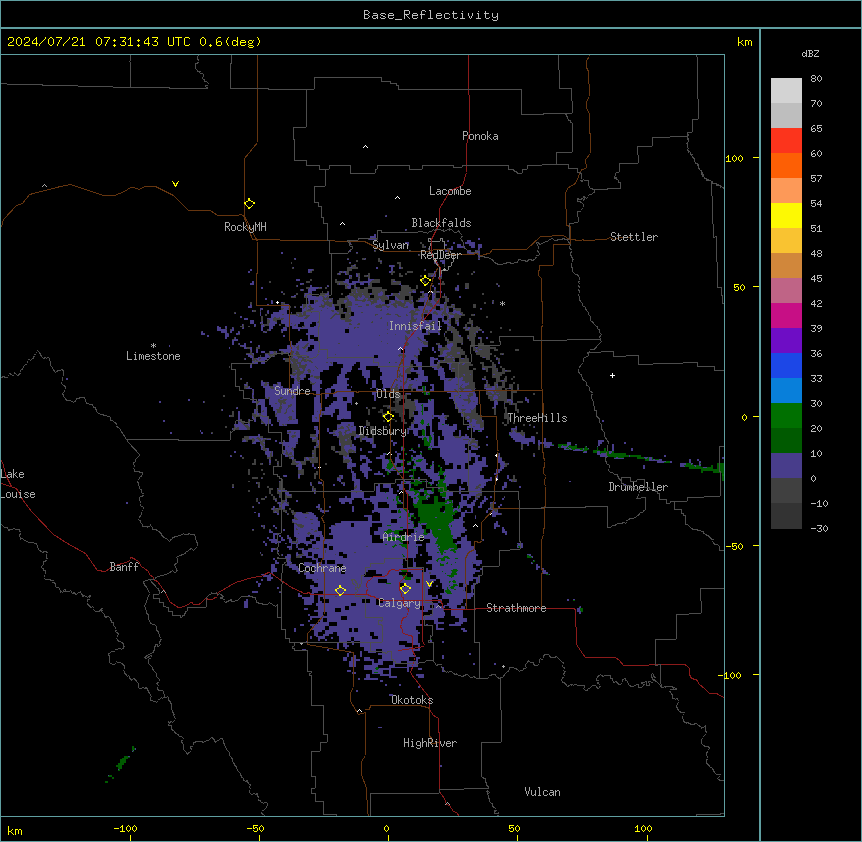Screen dimensions: 862x842
Task: Click the -50 tick label on bottom axis
Action: pyautogui.click(x=255, y=828)
